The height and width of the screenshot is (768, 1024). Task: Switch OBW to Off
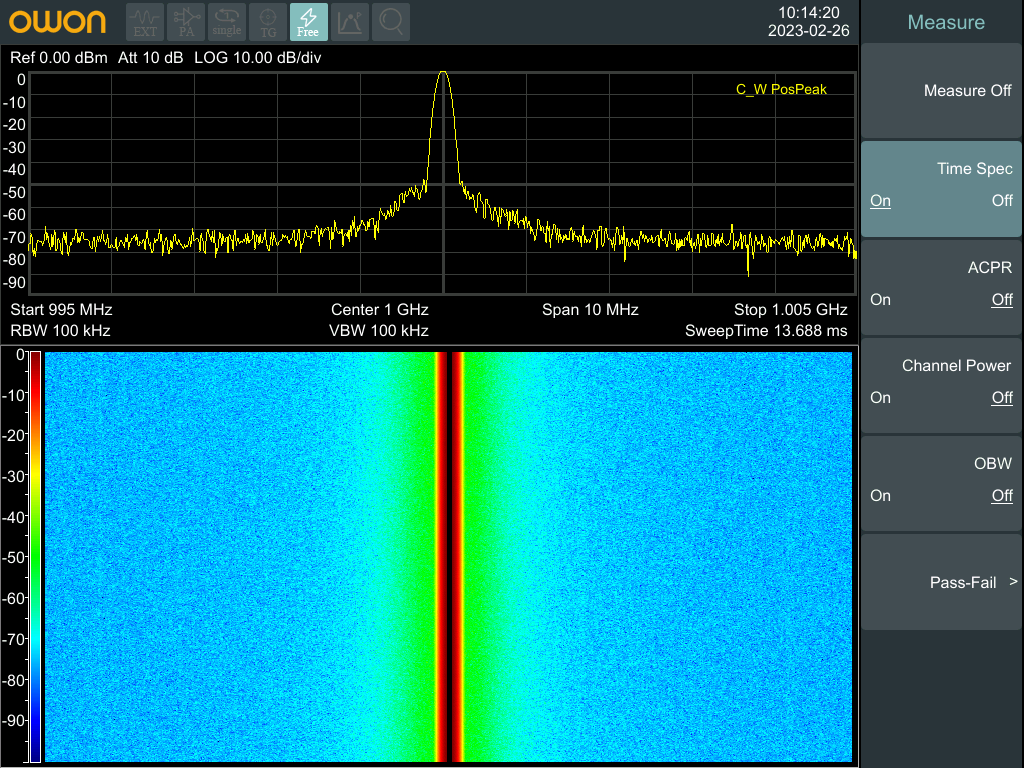click(x=1002, y=496)
